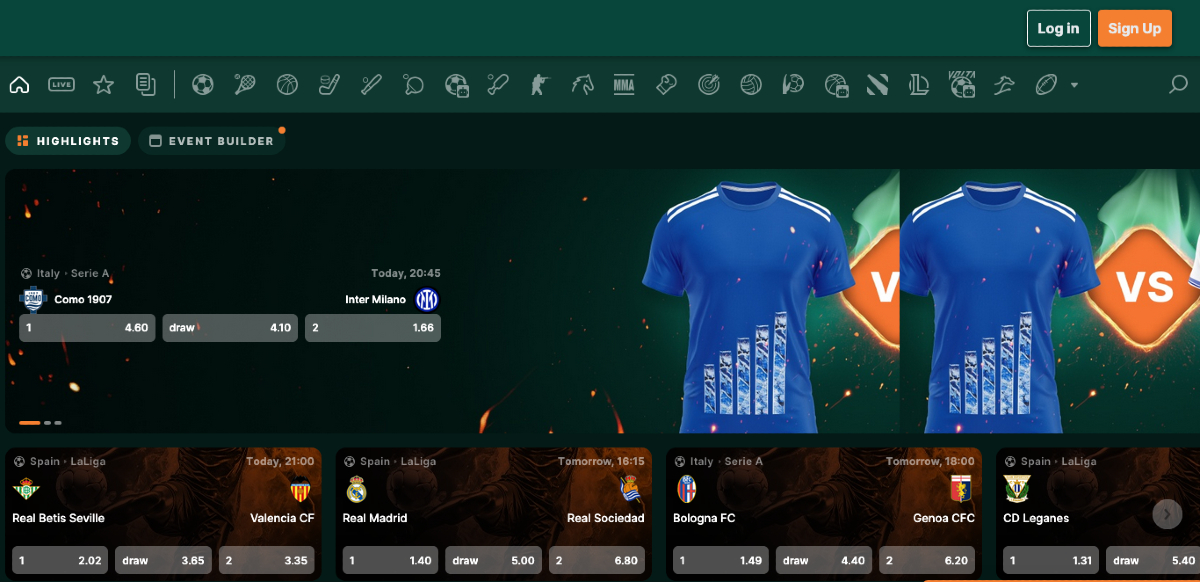The width and height of the screenshot is (1200, 582).
Task: Pick Real Sociedad at 6.80
Action: (597, 560)
